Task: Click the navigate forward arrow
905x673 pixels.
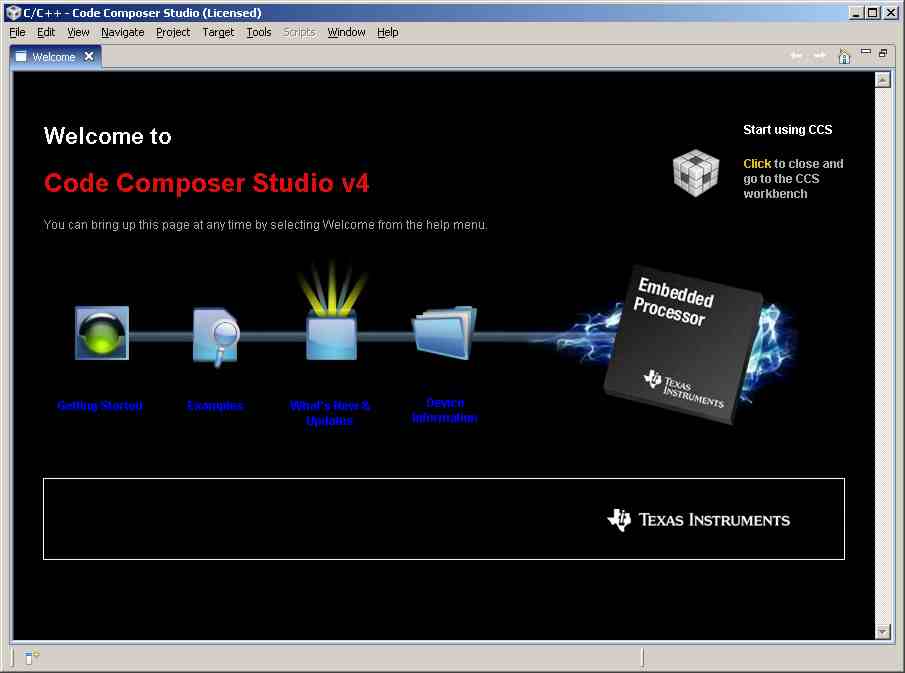Action: [820, 55]
